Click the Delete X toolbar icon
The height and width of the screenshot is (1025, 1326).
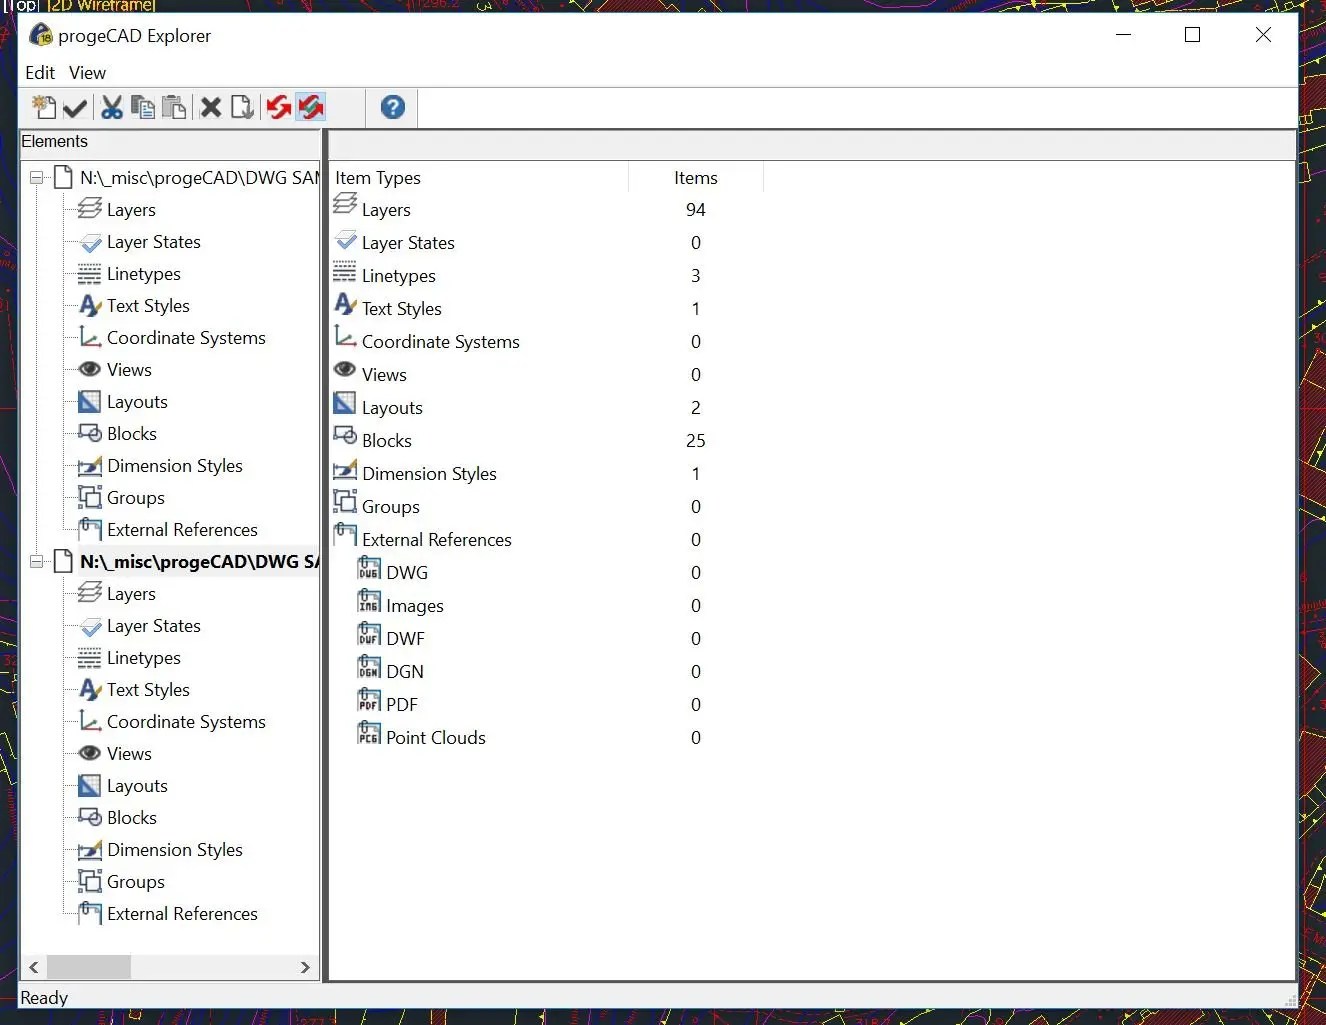click(x=210, y=107)
